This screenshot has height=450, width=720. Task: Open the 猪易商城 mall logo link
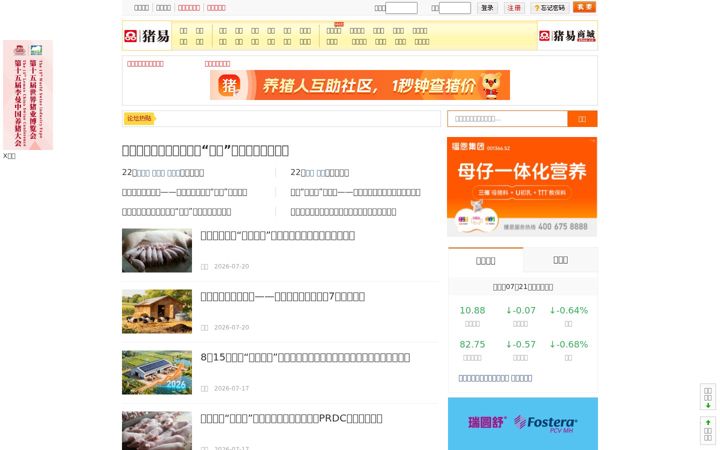tap(568, 36)
